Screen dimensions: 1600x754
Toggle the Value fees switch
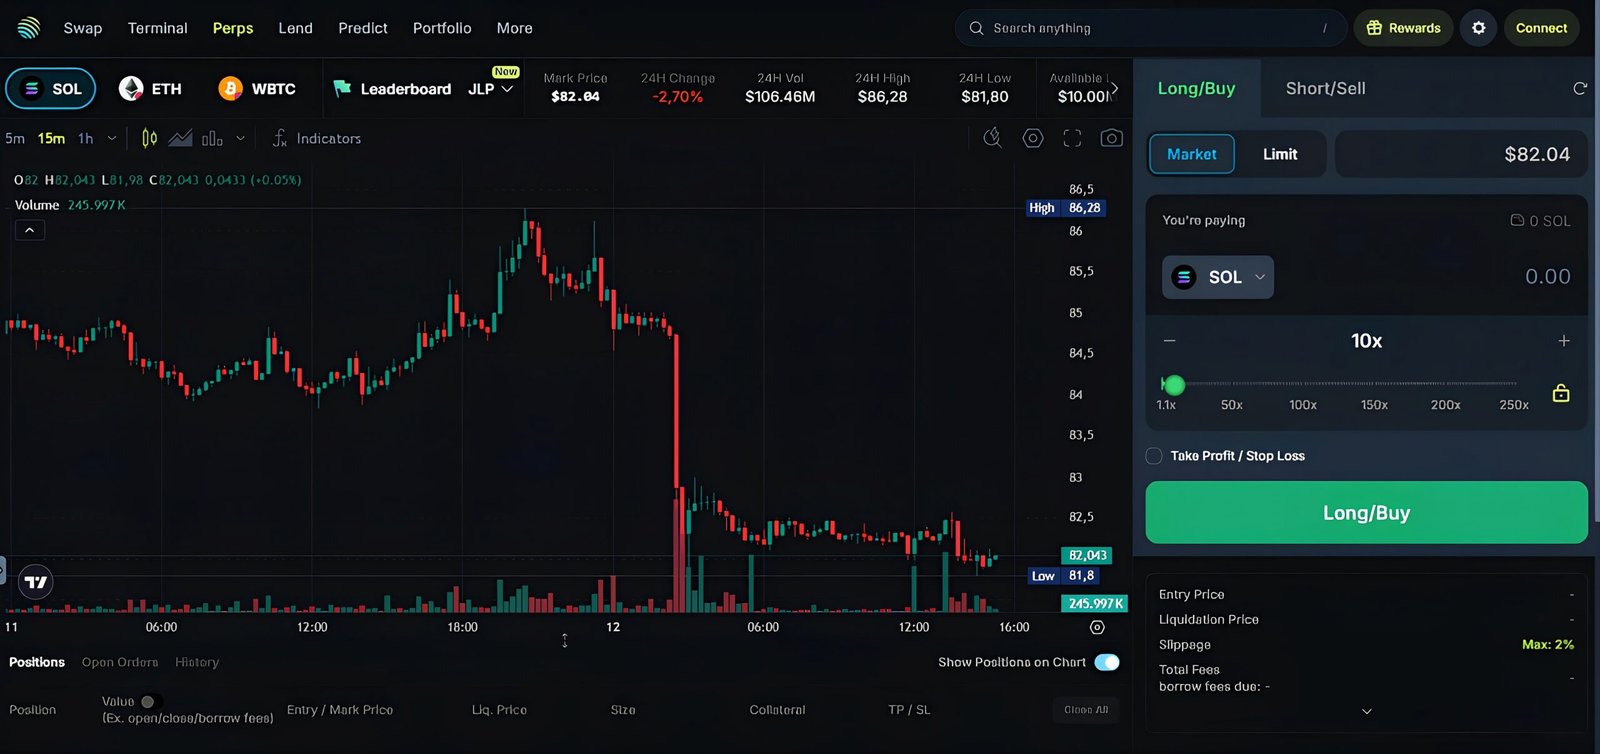point(151,702)
